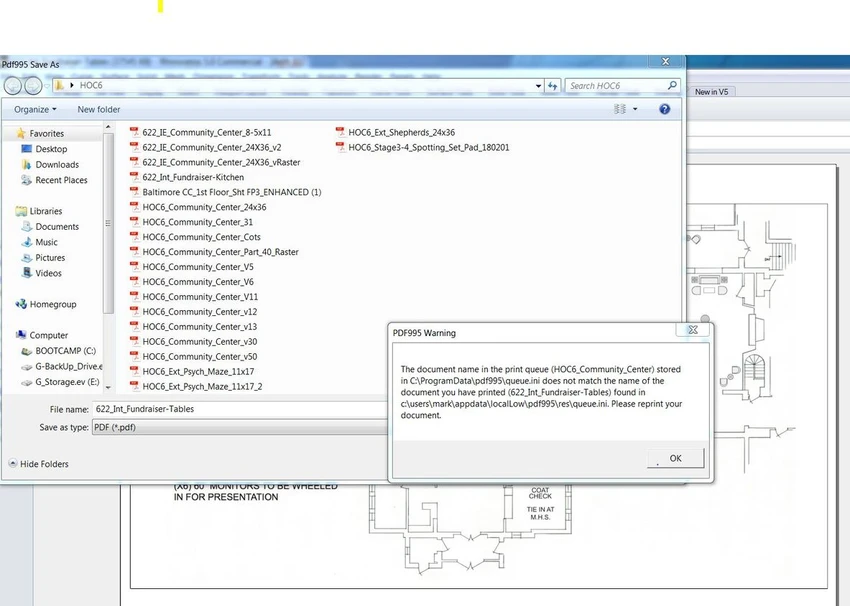Viewport: 850px width, 606px height.
Task: Select file HOC6_Community_Center_v13
Action: coord(199,327)
